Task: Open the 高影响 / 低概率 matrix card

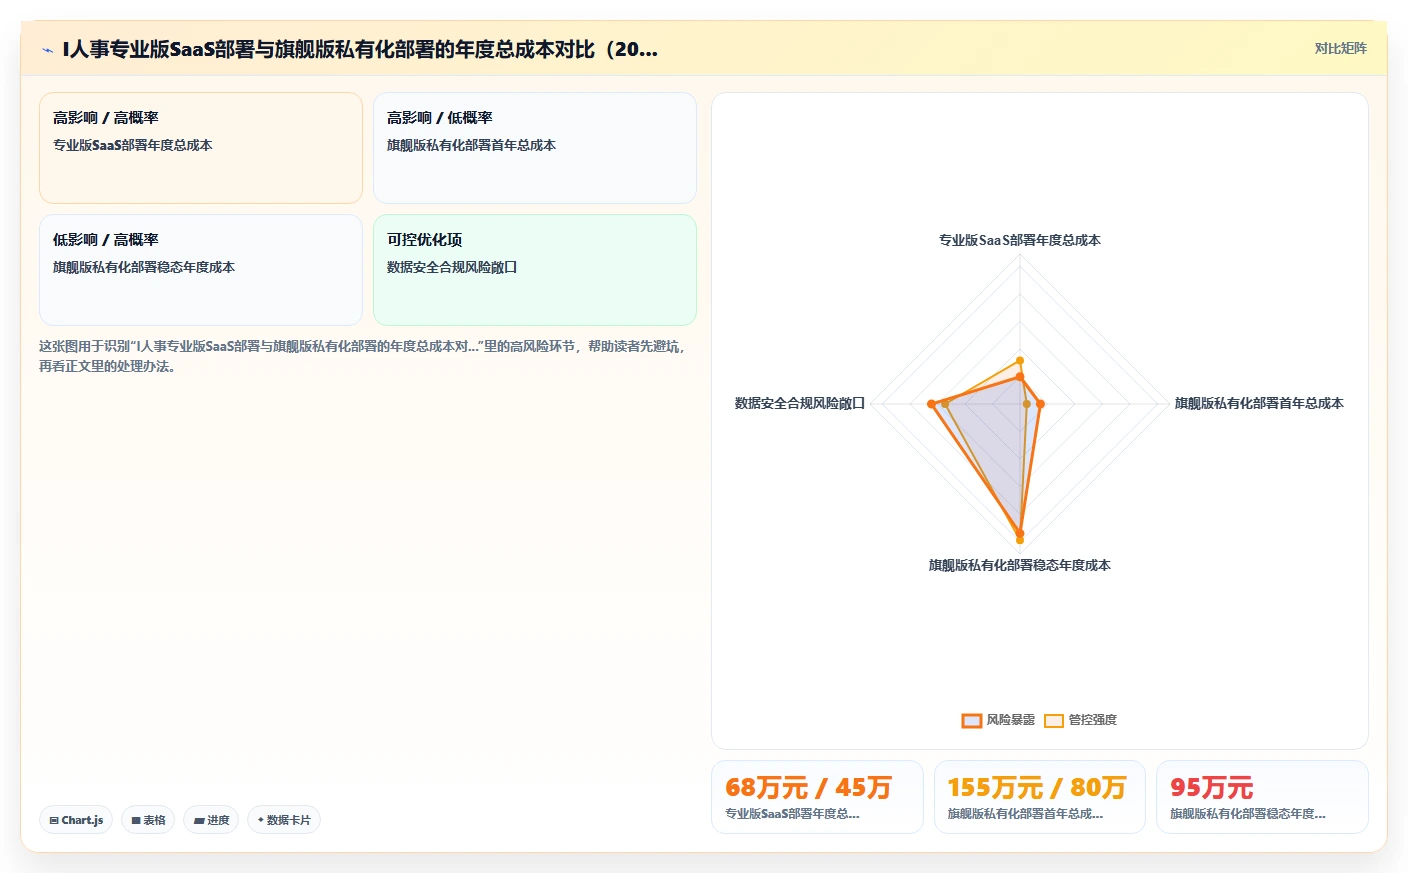Action: point(535,148)
